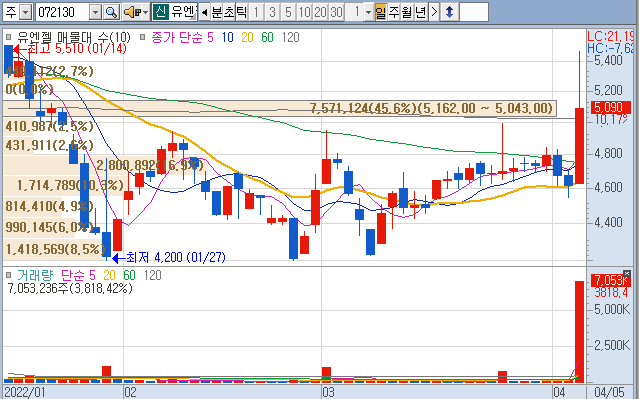Click the blue up-down arrow icon
This screenshot has width=639, height=399.
pos(449,12)
